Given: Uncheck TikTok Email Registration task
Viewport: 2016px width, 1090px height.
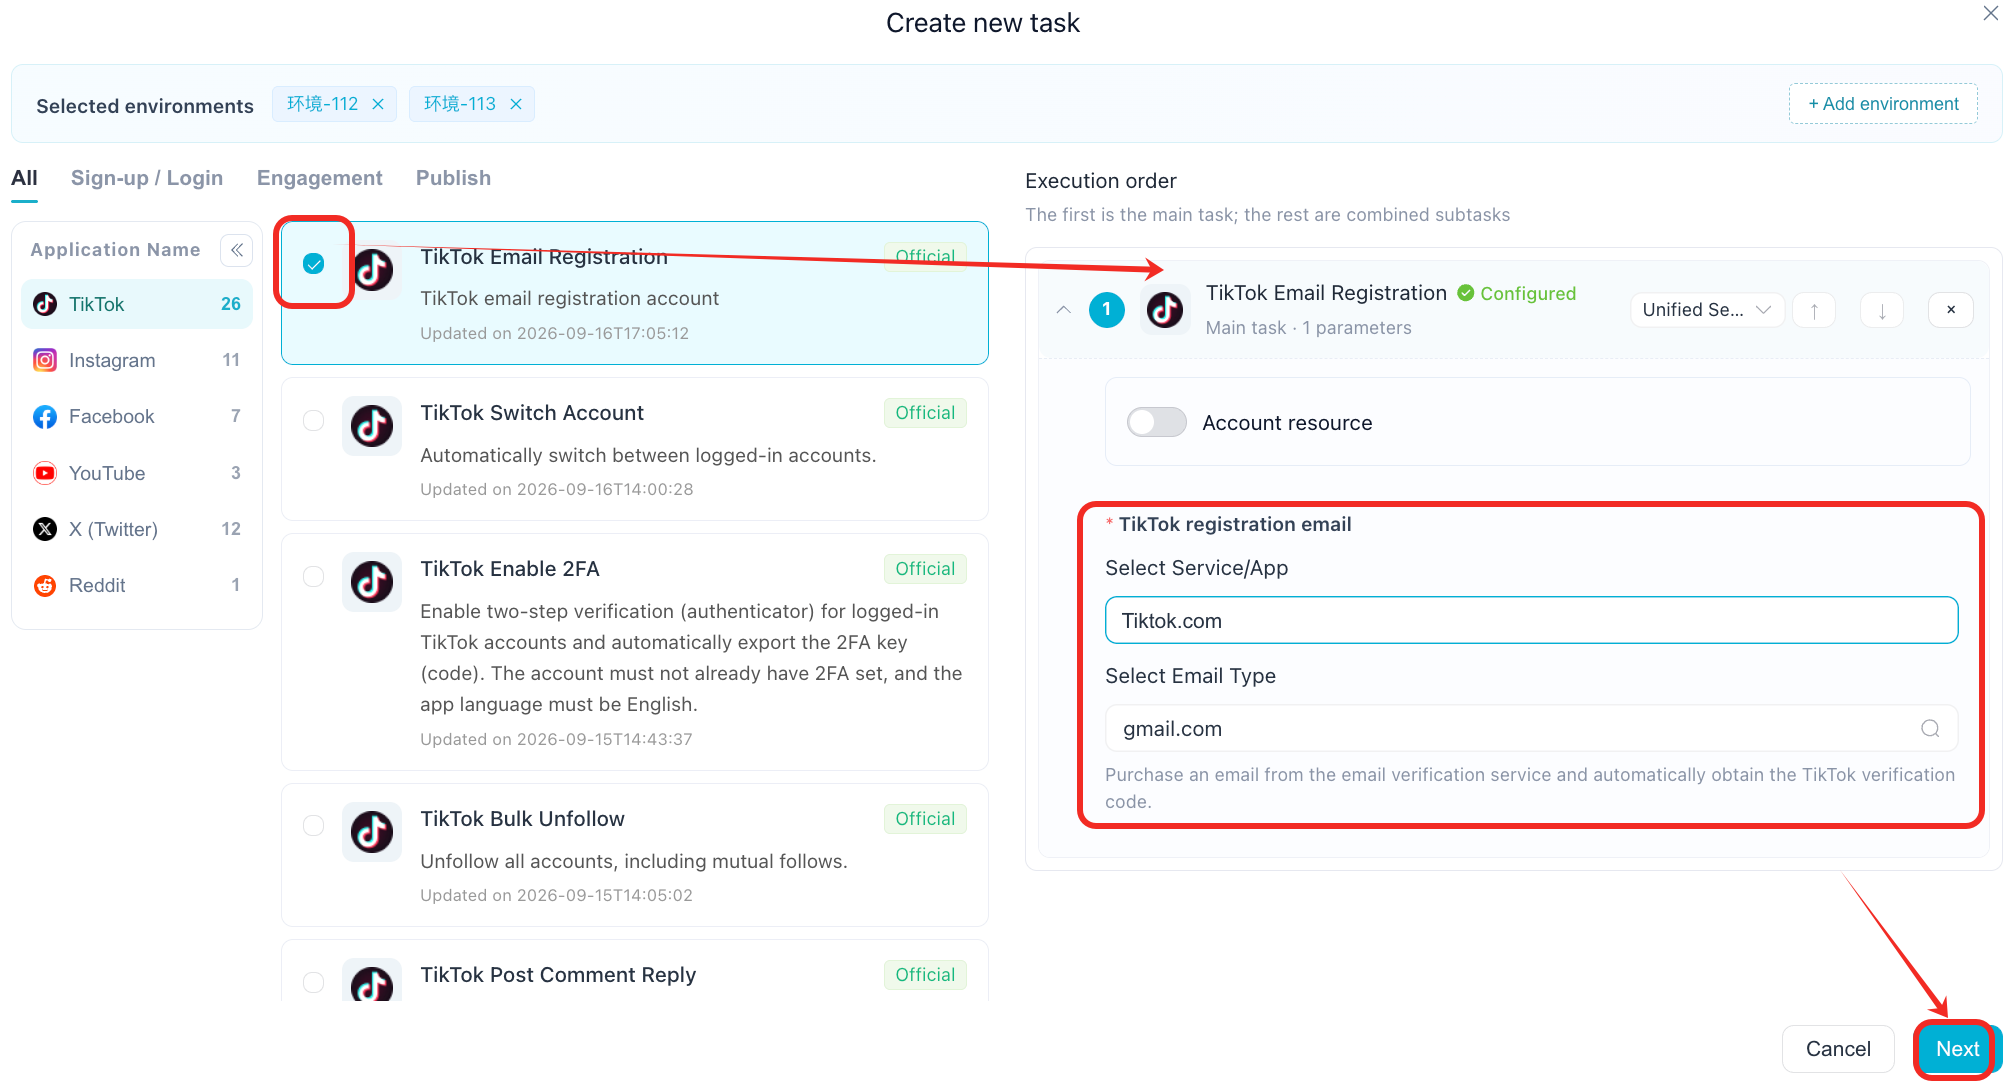Looking at the screenshot, I should pos(314,264).
